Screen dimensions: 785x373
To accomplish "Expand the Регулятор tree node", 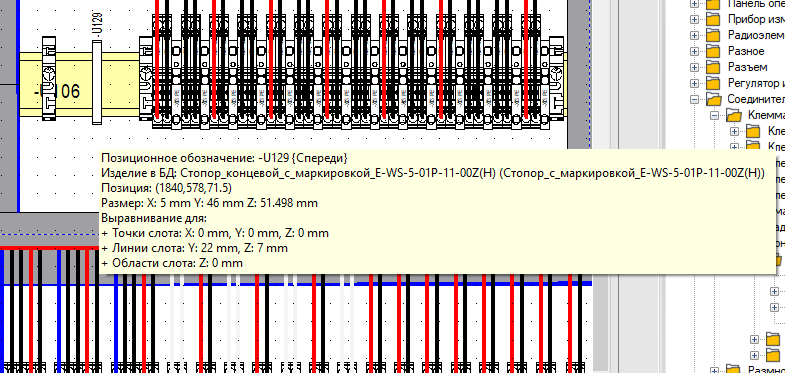I will point(694,83).
